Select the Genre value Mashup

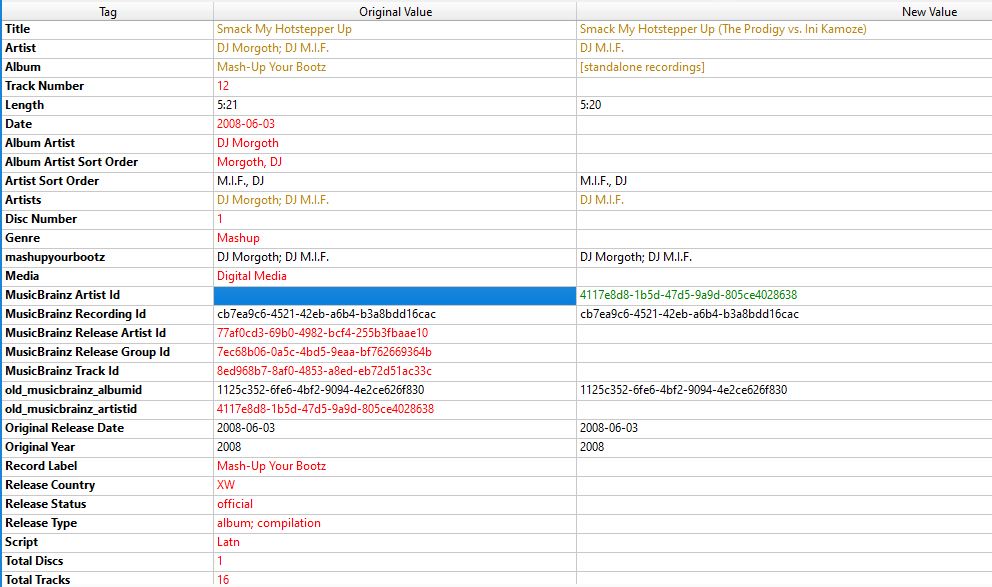(x=238, y=238)
